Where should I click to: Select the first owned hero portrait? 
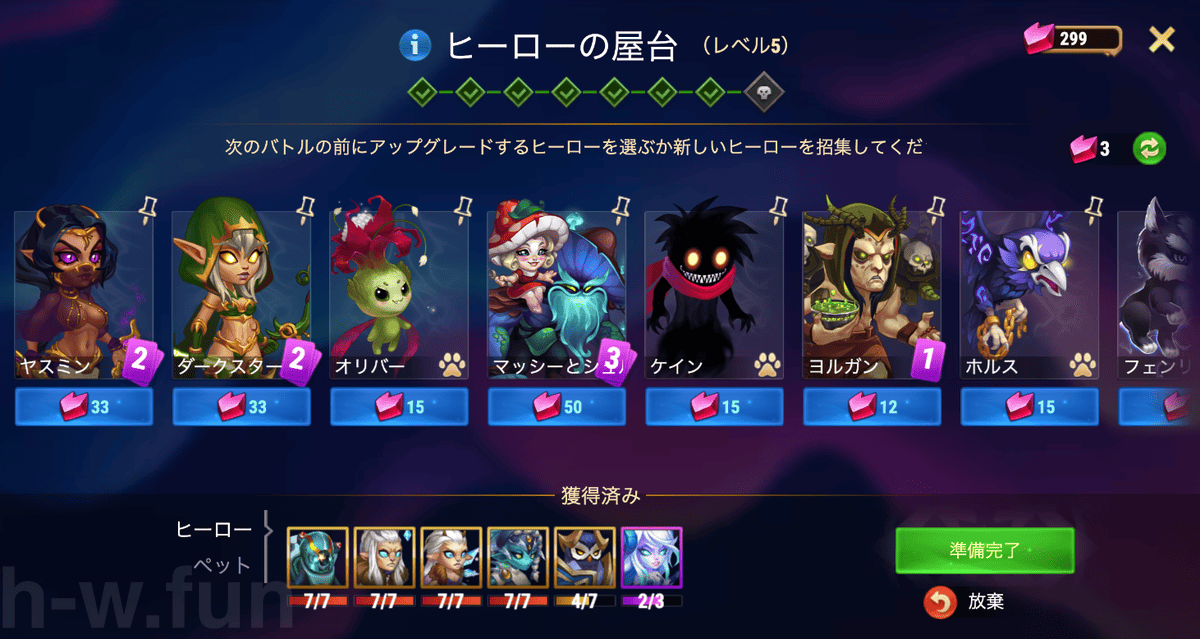317,557
